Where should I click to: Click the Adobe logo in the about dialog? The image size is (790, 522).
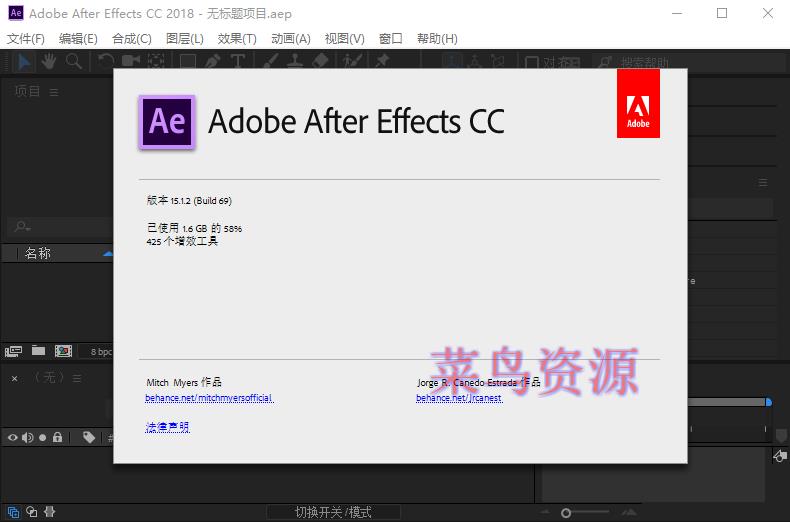pos(638,103)
